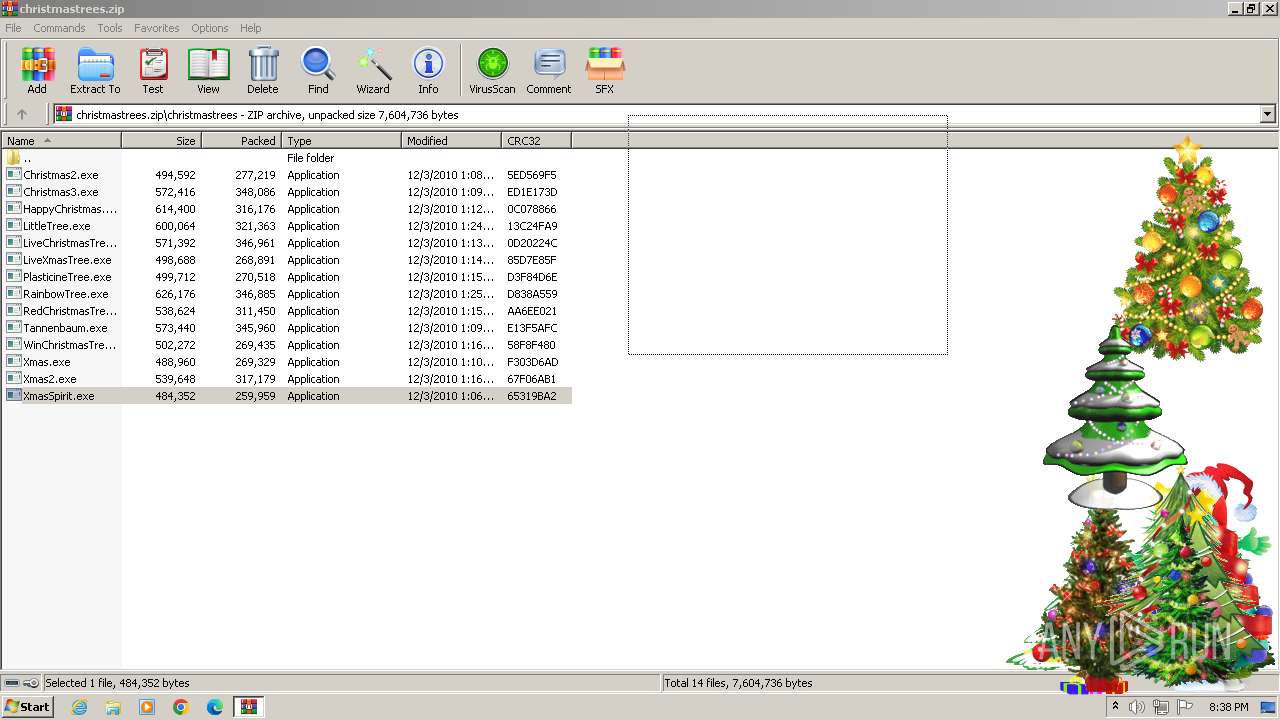Click the show desktop tray icon
This screenshot has width=1280, height=720.
1268,707
